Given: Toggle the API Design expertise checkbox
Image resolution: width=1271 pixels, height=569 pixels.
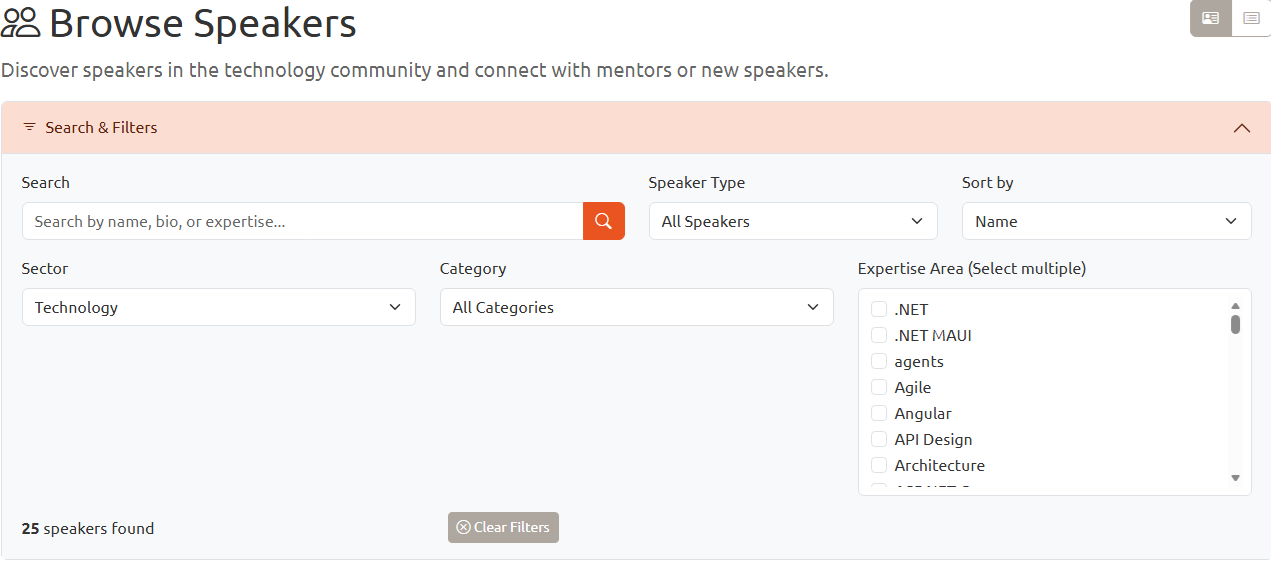Looking at the screenshot, I should point(879,439).
